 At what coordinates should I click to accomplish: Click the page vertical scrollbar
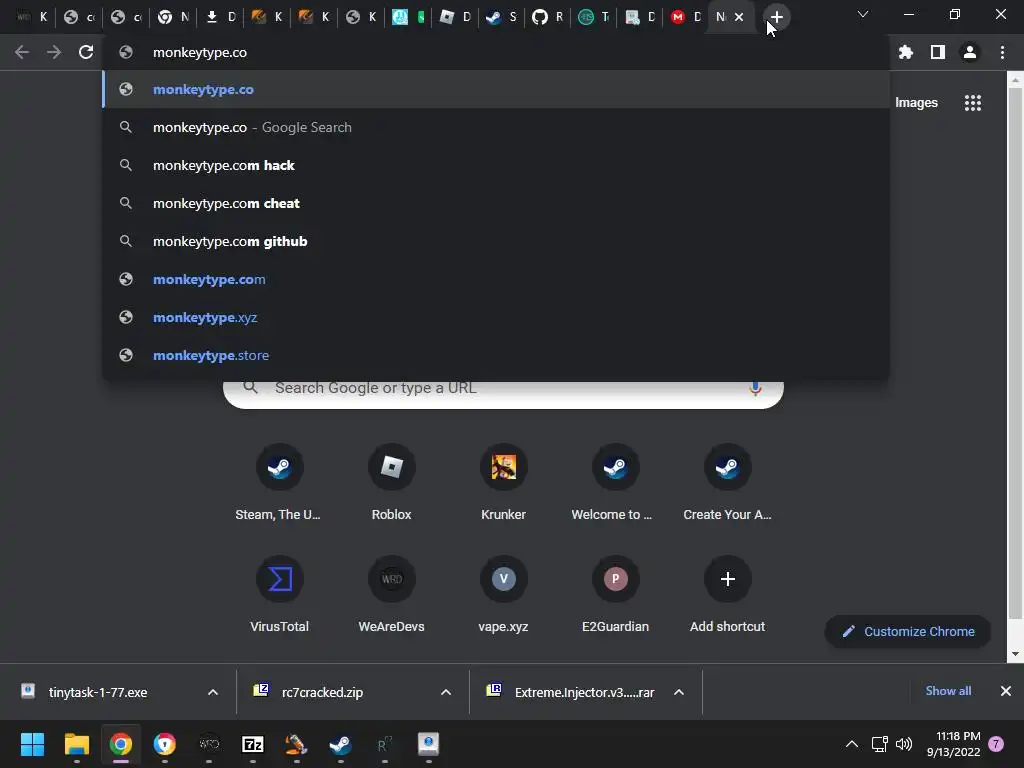click(x=1015, y=353)
